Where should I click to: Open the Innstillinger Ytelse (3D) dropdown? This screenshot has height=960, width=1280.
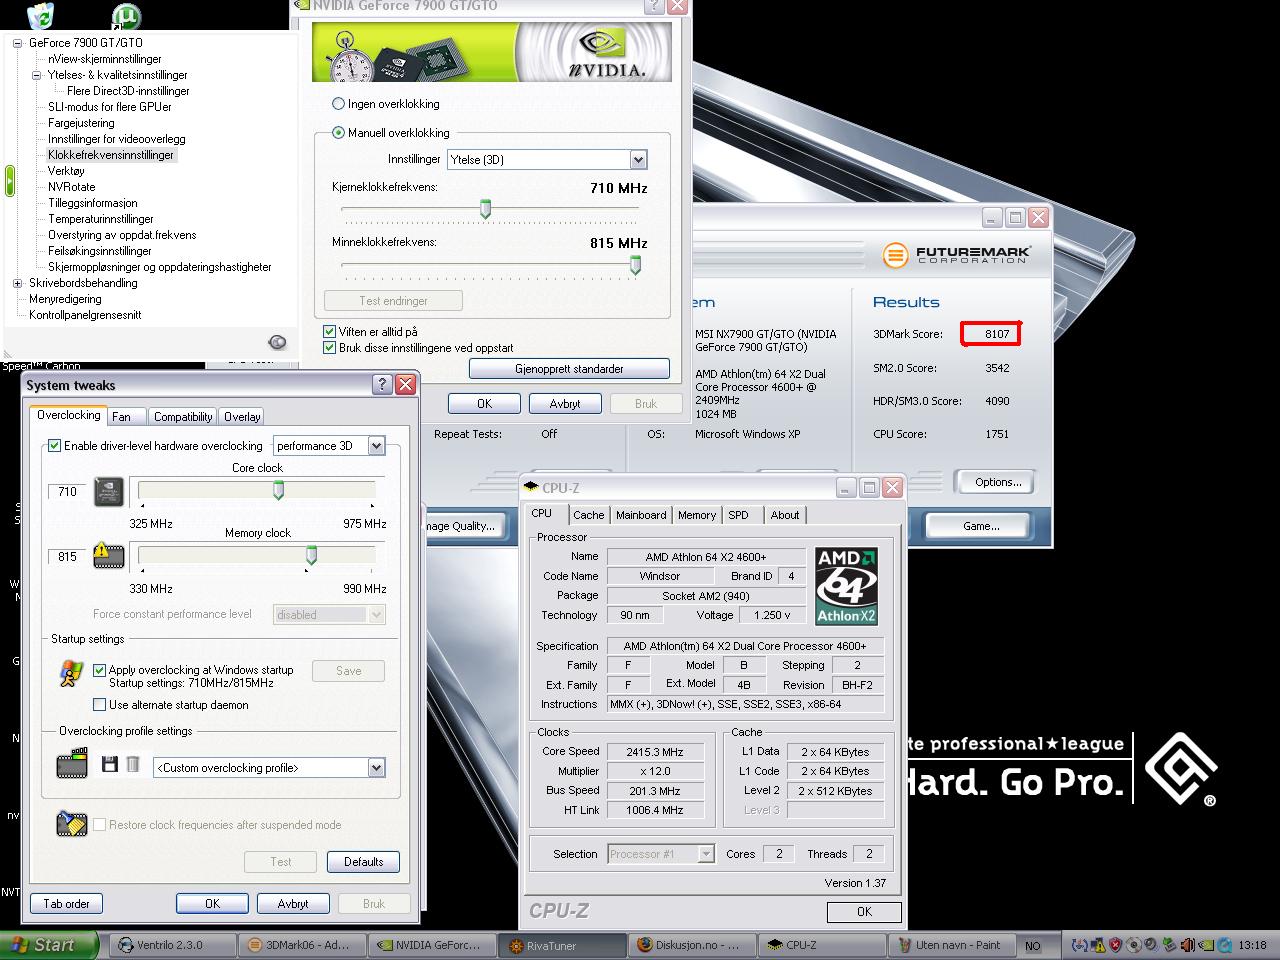tap(547, 159)
